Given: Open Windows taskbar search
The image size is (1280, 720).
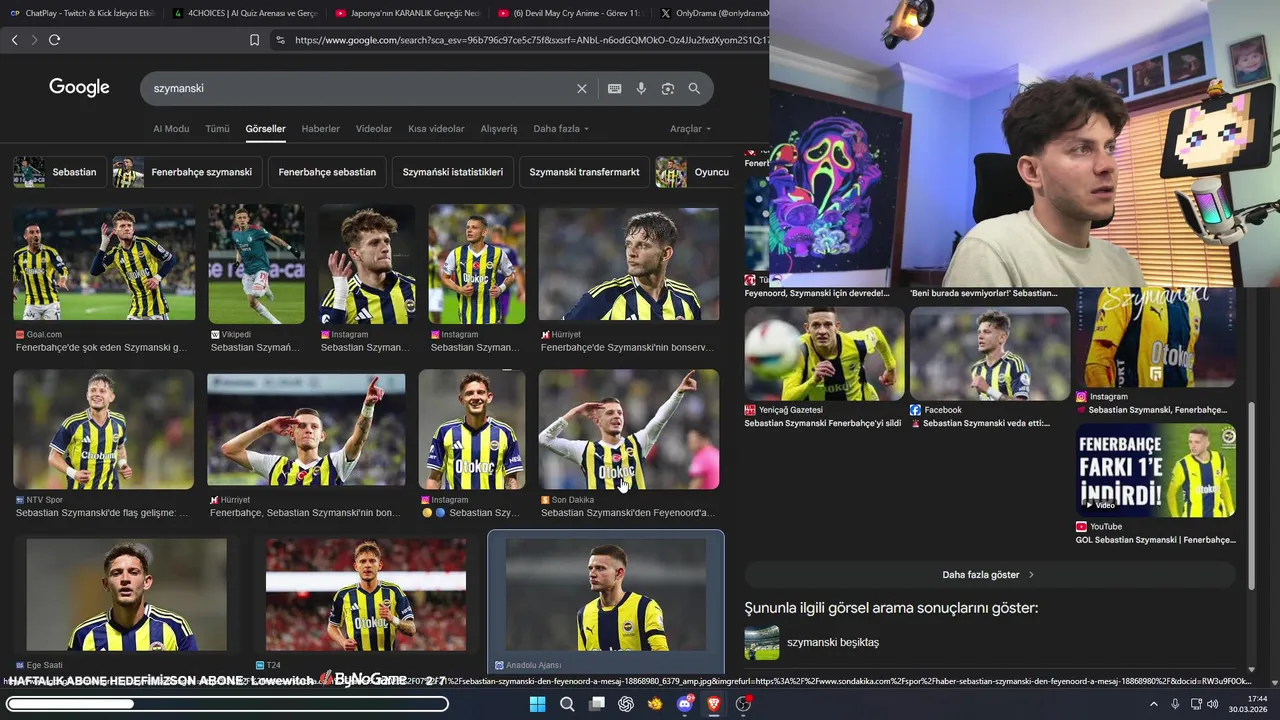Looking at the screenshot, I should click(567, 704).
